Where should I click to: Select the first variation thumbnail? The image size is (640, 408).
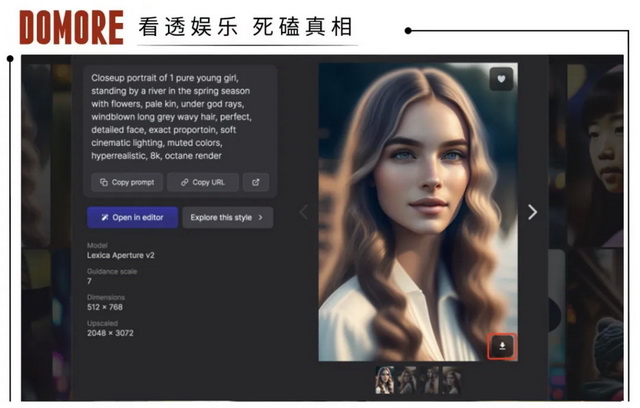(x=385, y=380)
